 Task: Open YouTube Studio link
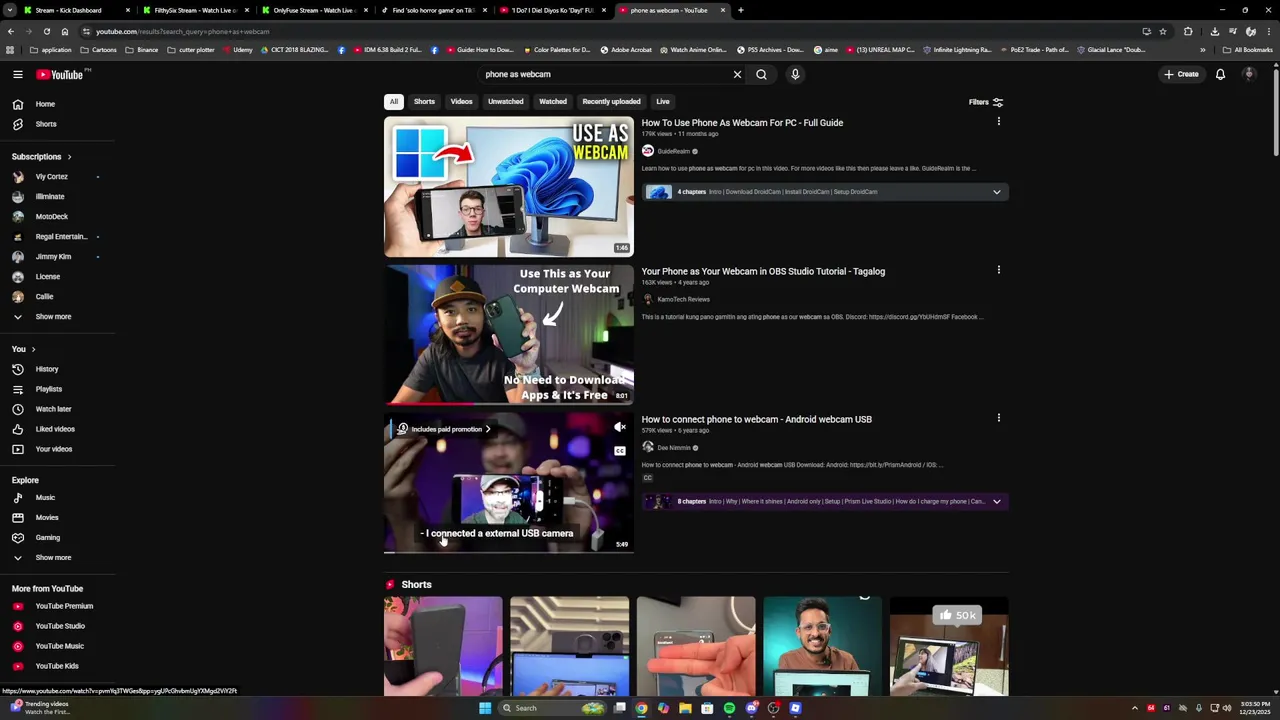pos(58,626)
